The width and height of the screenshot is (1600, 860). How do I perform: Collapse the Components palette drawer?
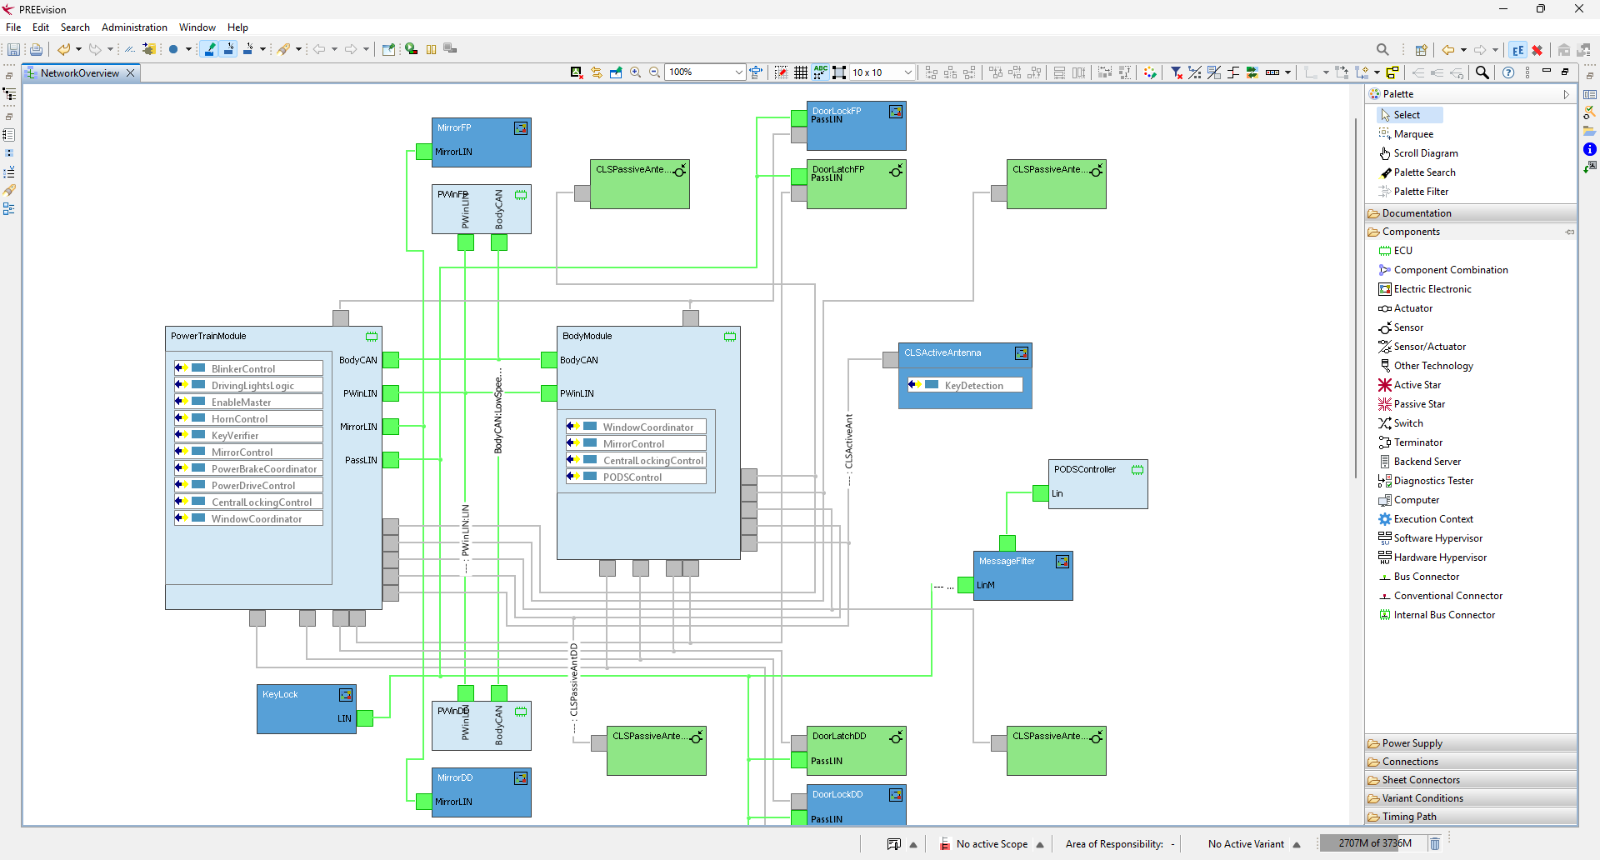pyautogui.click(x=1471, y=231)
